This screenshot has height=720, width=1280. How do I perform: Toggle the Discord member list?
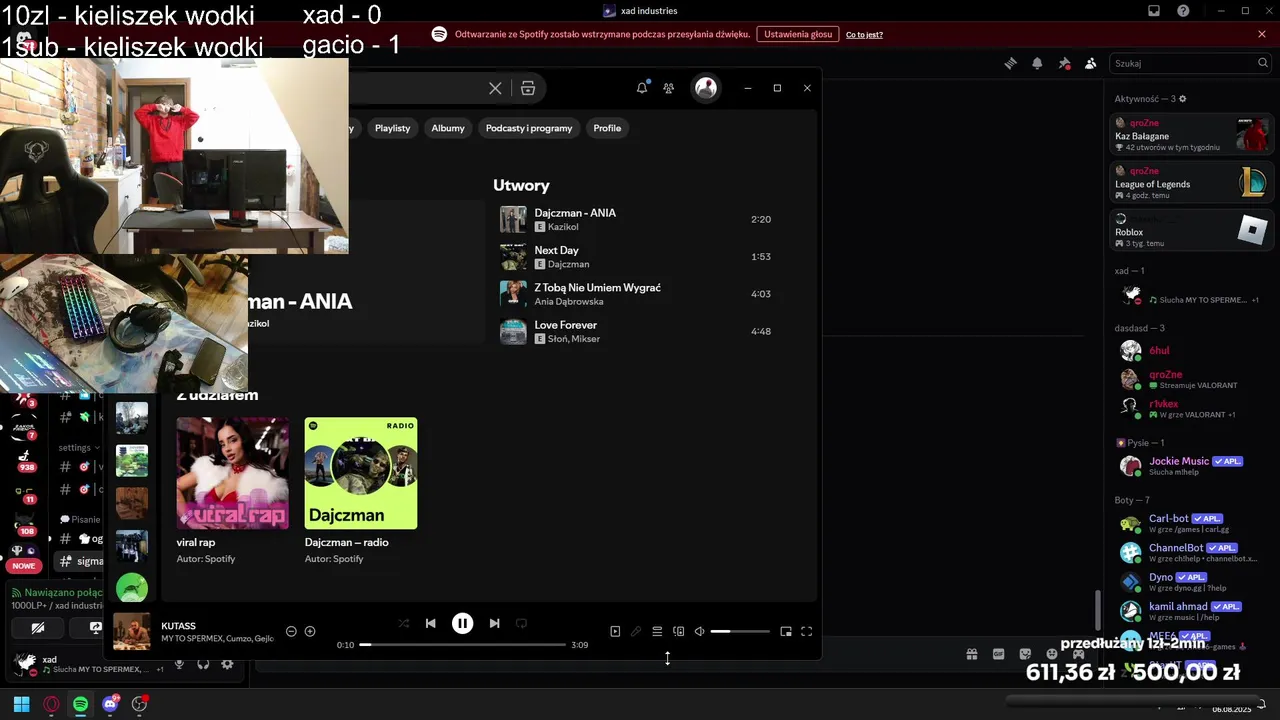click(x=1091, y=63)
